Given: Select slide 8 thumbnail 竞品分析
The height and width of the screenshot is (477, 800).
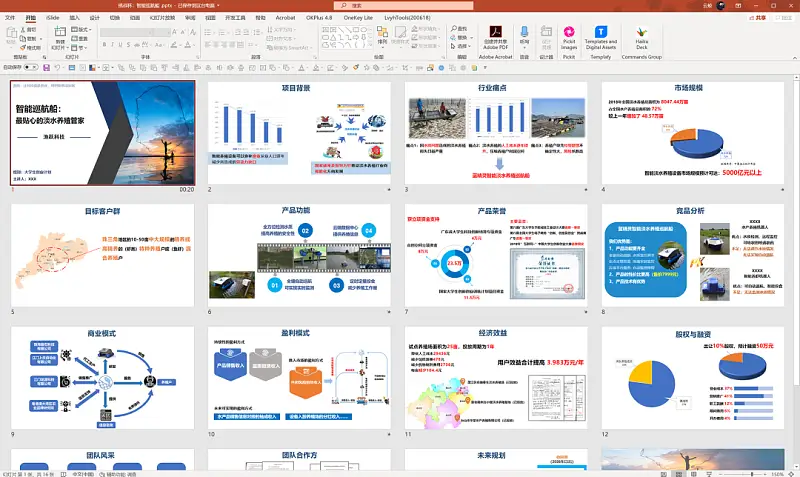Looking at the screenshot, I should click(692, 255).
